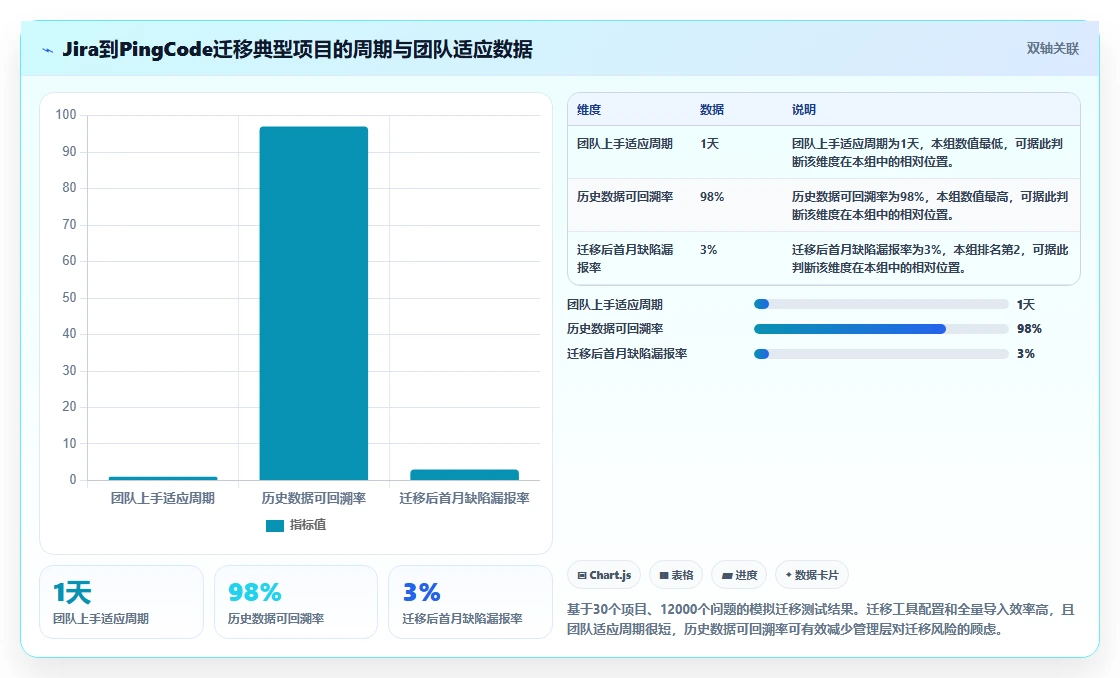This screenshot has width=1120, height=678.
Task: Click the Jira到PingCode page title
Action: click(x=297, y=50)
